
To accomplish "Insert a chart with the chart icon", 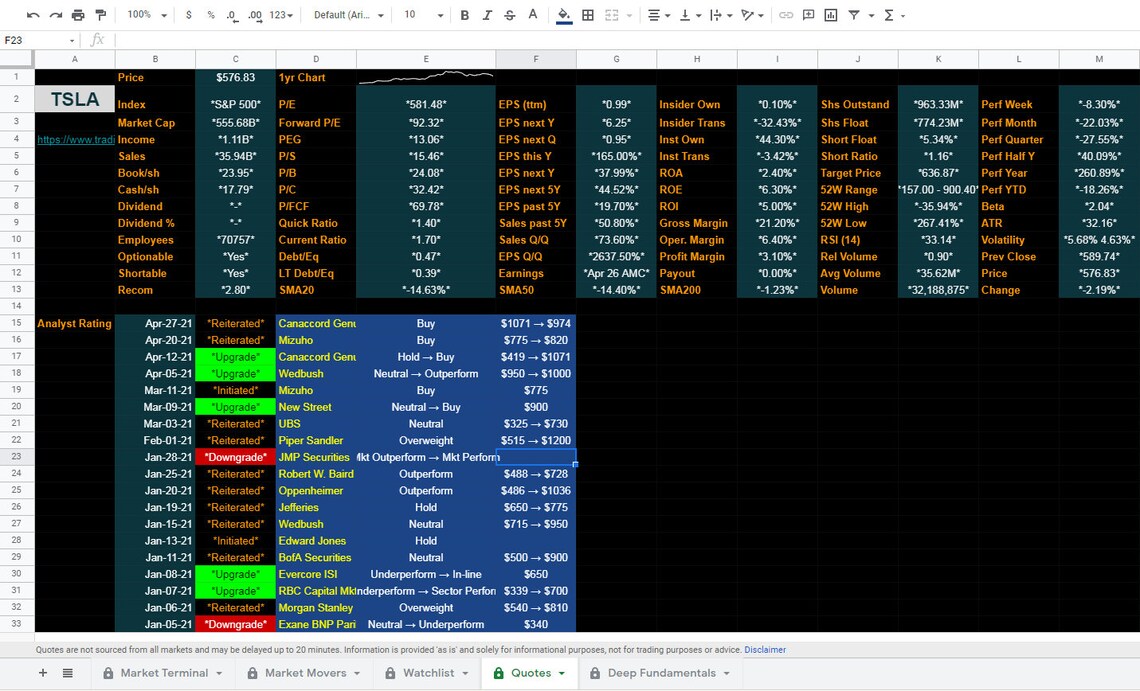I will 831,15.
